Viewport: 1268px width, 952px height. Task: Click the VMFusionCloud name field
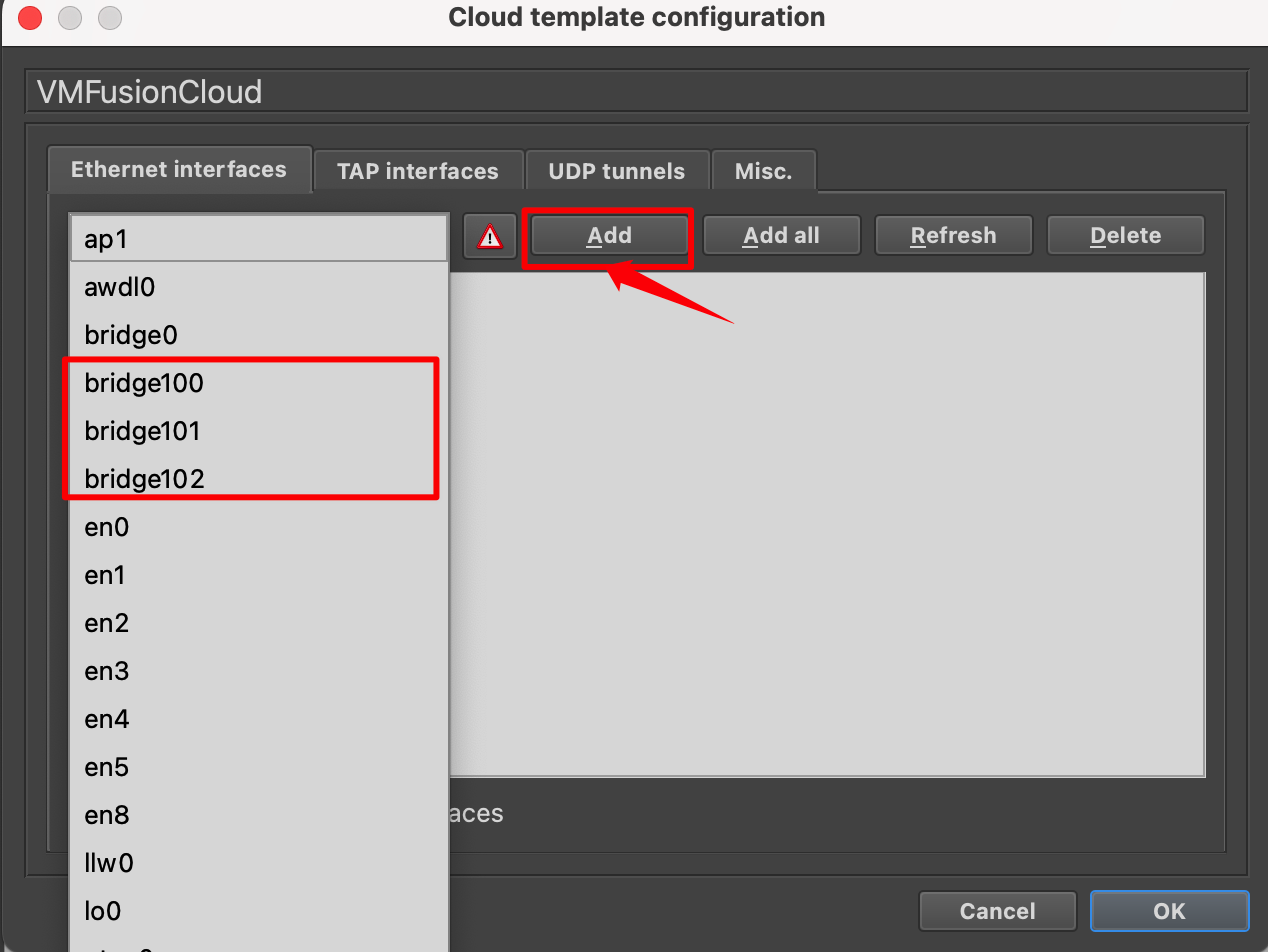coord(635,92)
